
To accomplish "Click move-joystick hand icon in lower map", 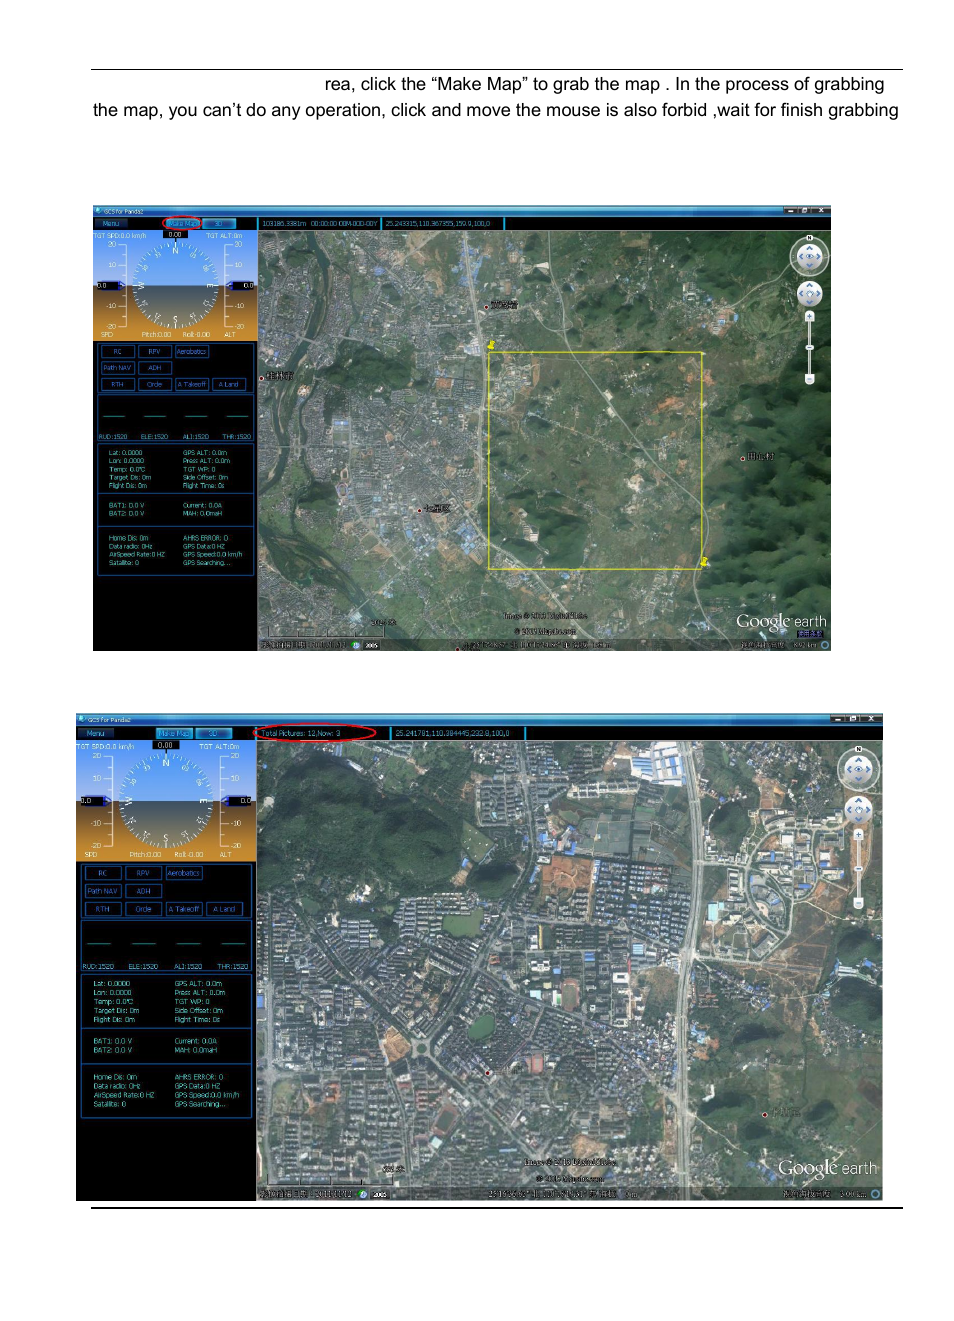I will [x=858, y=810].
